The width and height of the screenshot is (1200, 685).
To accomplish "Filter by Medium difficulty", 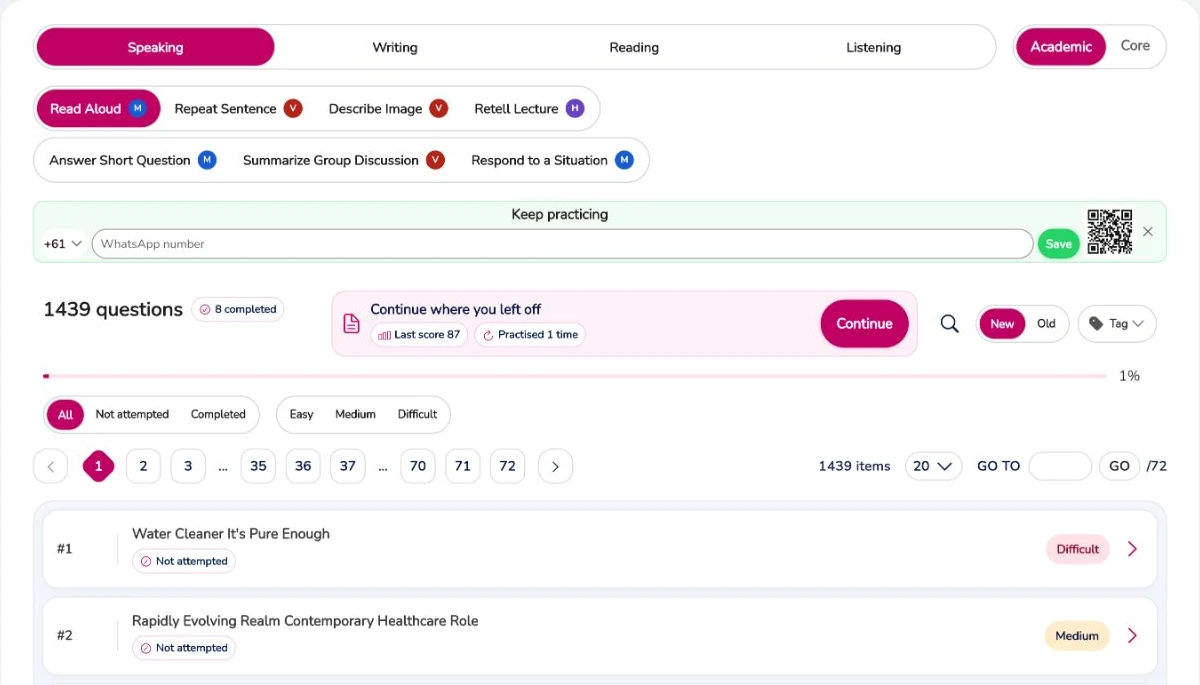I will [x=355, y=414].
